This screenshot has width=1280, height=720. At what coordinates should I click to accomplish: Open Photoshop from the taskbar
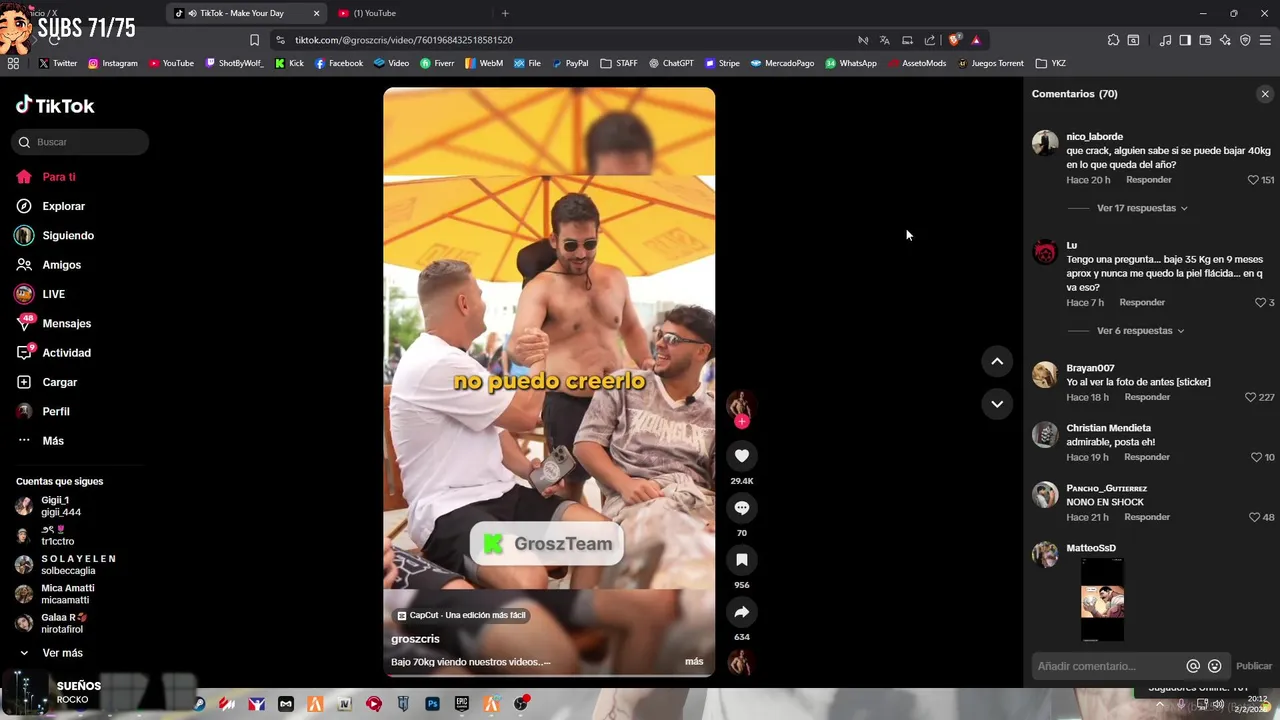tap(432, 704)
